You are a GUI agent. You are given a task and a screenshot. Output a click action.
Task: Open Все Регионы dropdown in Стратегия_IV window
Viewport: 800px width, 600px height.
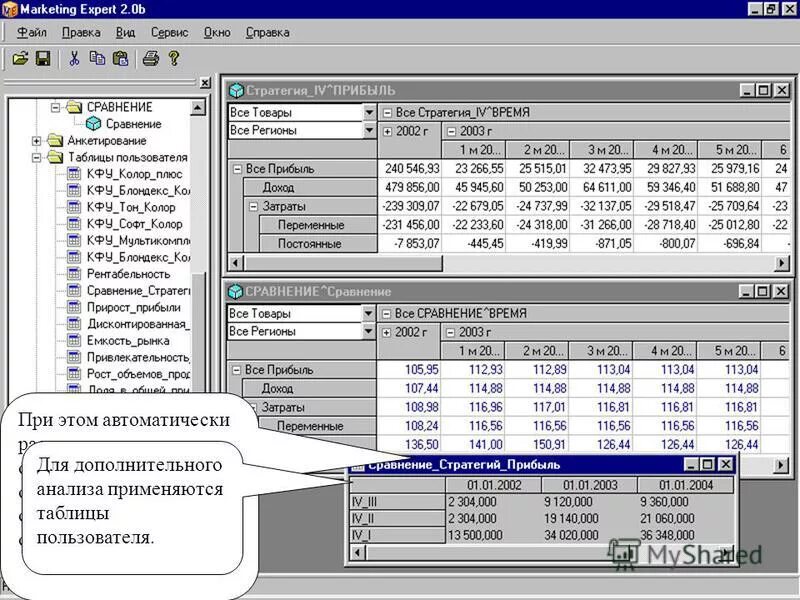(369, 131)
